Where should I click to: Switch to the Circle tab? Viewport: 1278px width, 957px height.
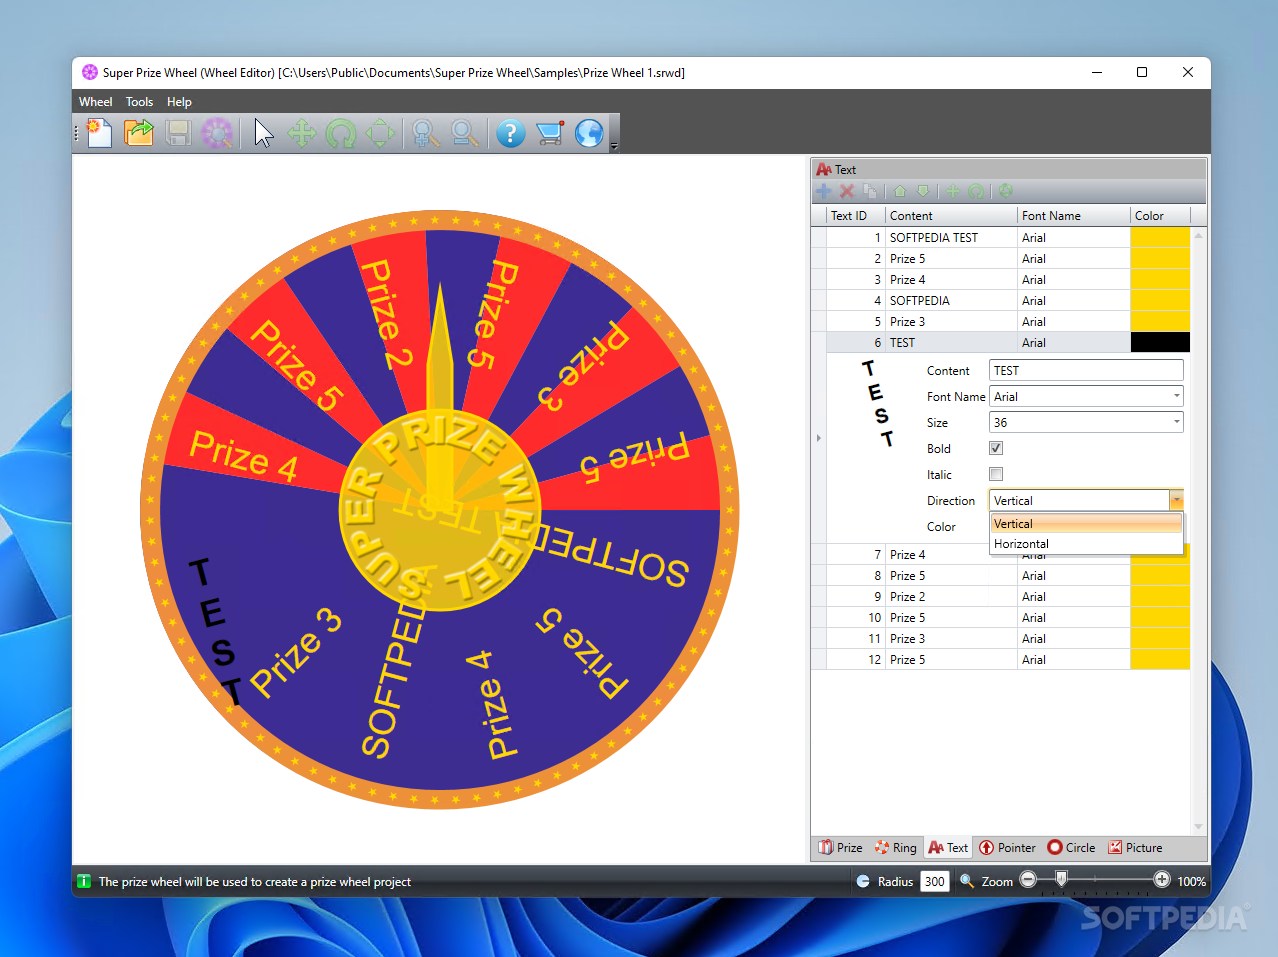click(x=1071, y=847)
